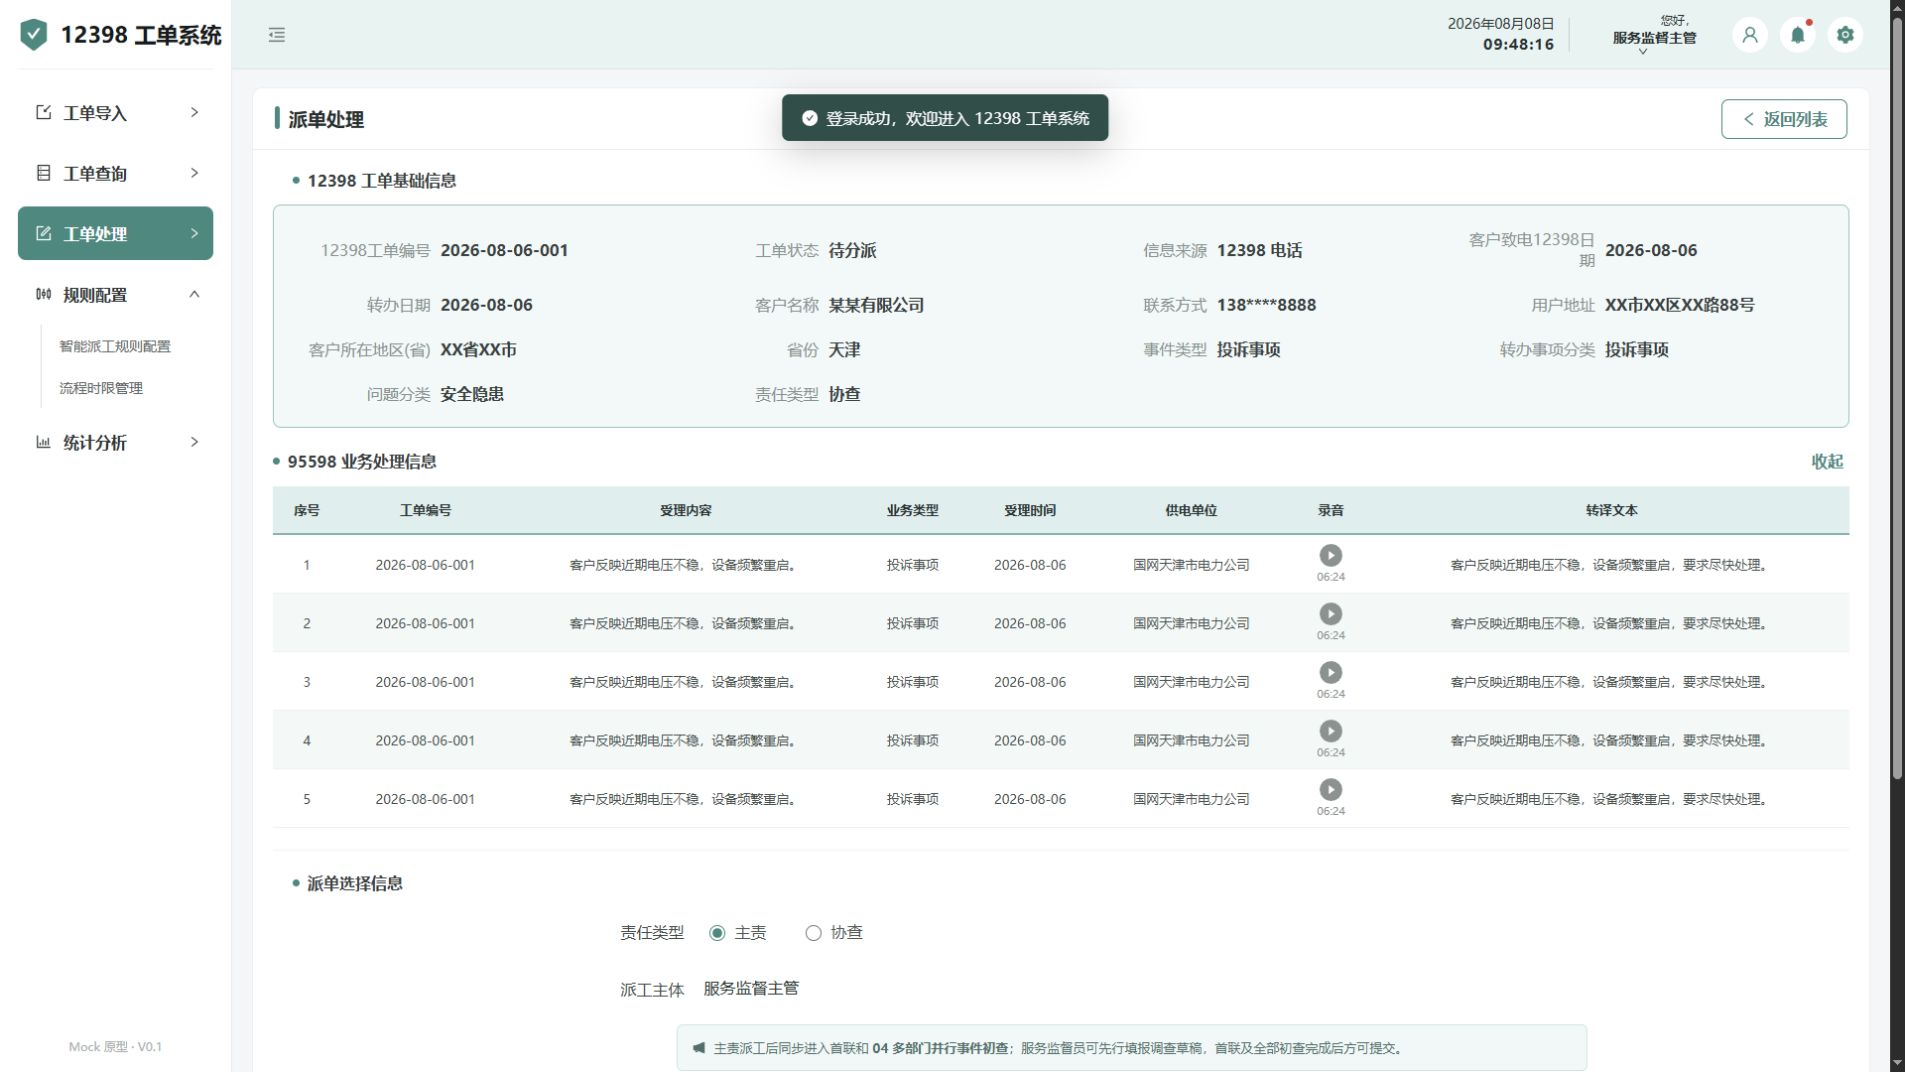This screenshot has width=1905, height=1072.
Task: Click the 供电单位 column header
Action: pos(1191,510)
